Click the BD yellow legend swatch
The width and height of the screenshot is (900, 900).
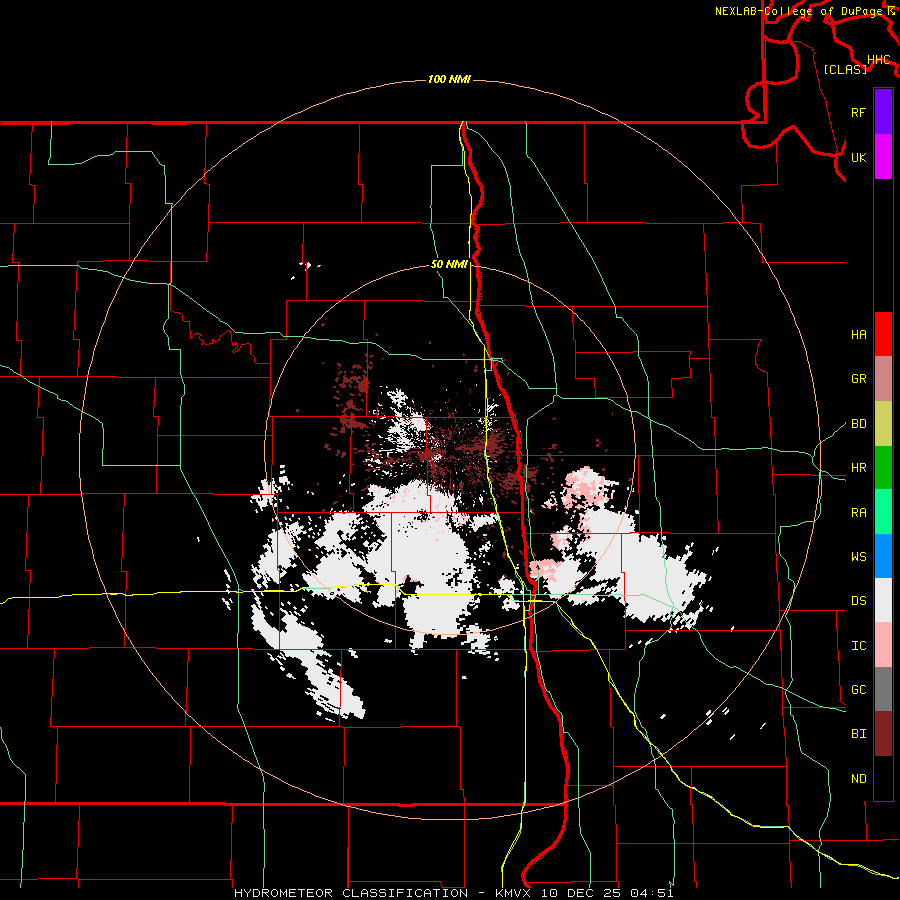point(883,423)
